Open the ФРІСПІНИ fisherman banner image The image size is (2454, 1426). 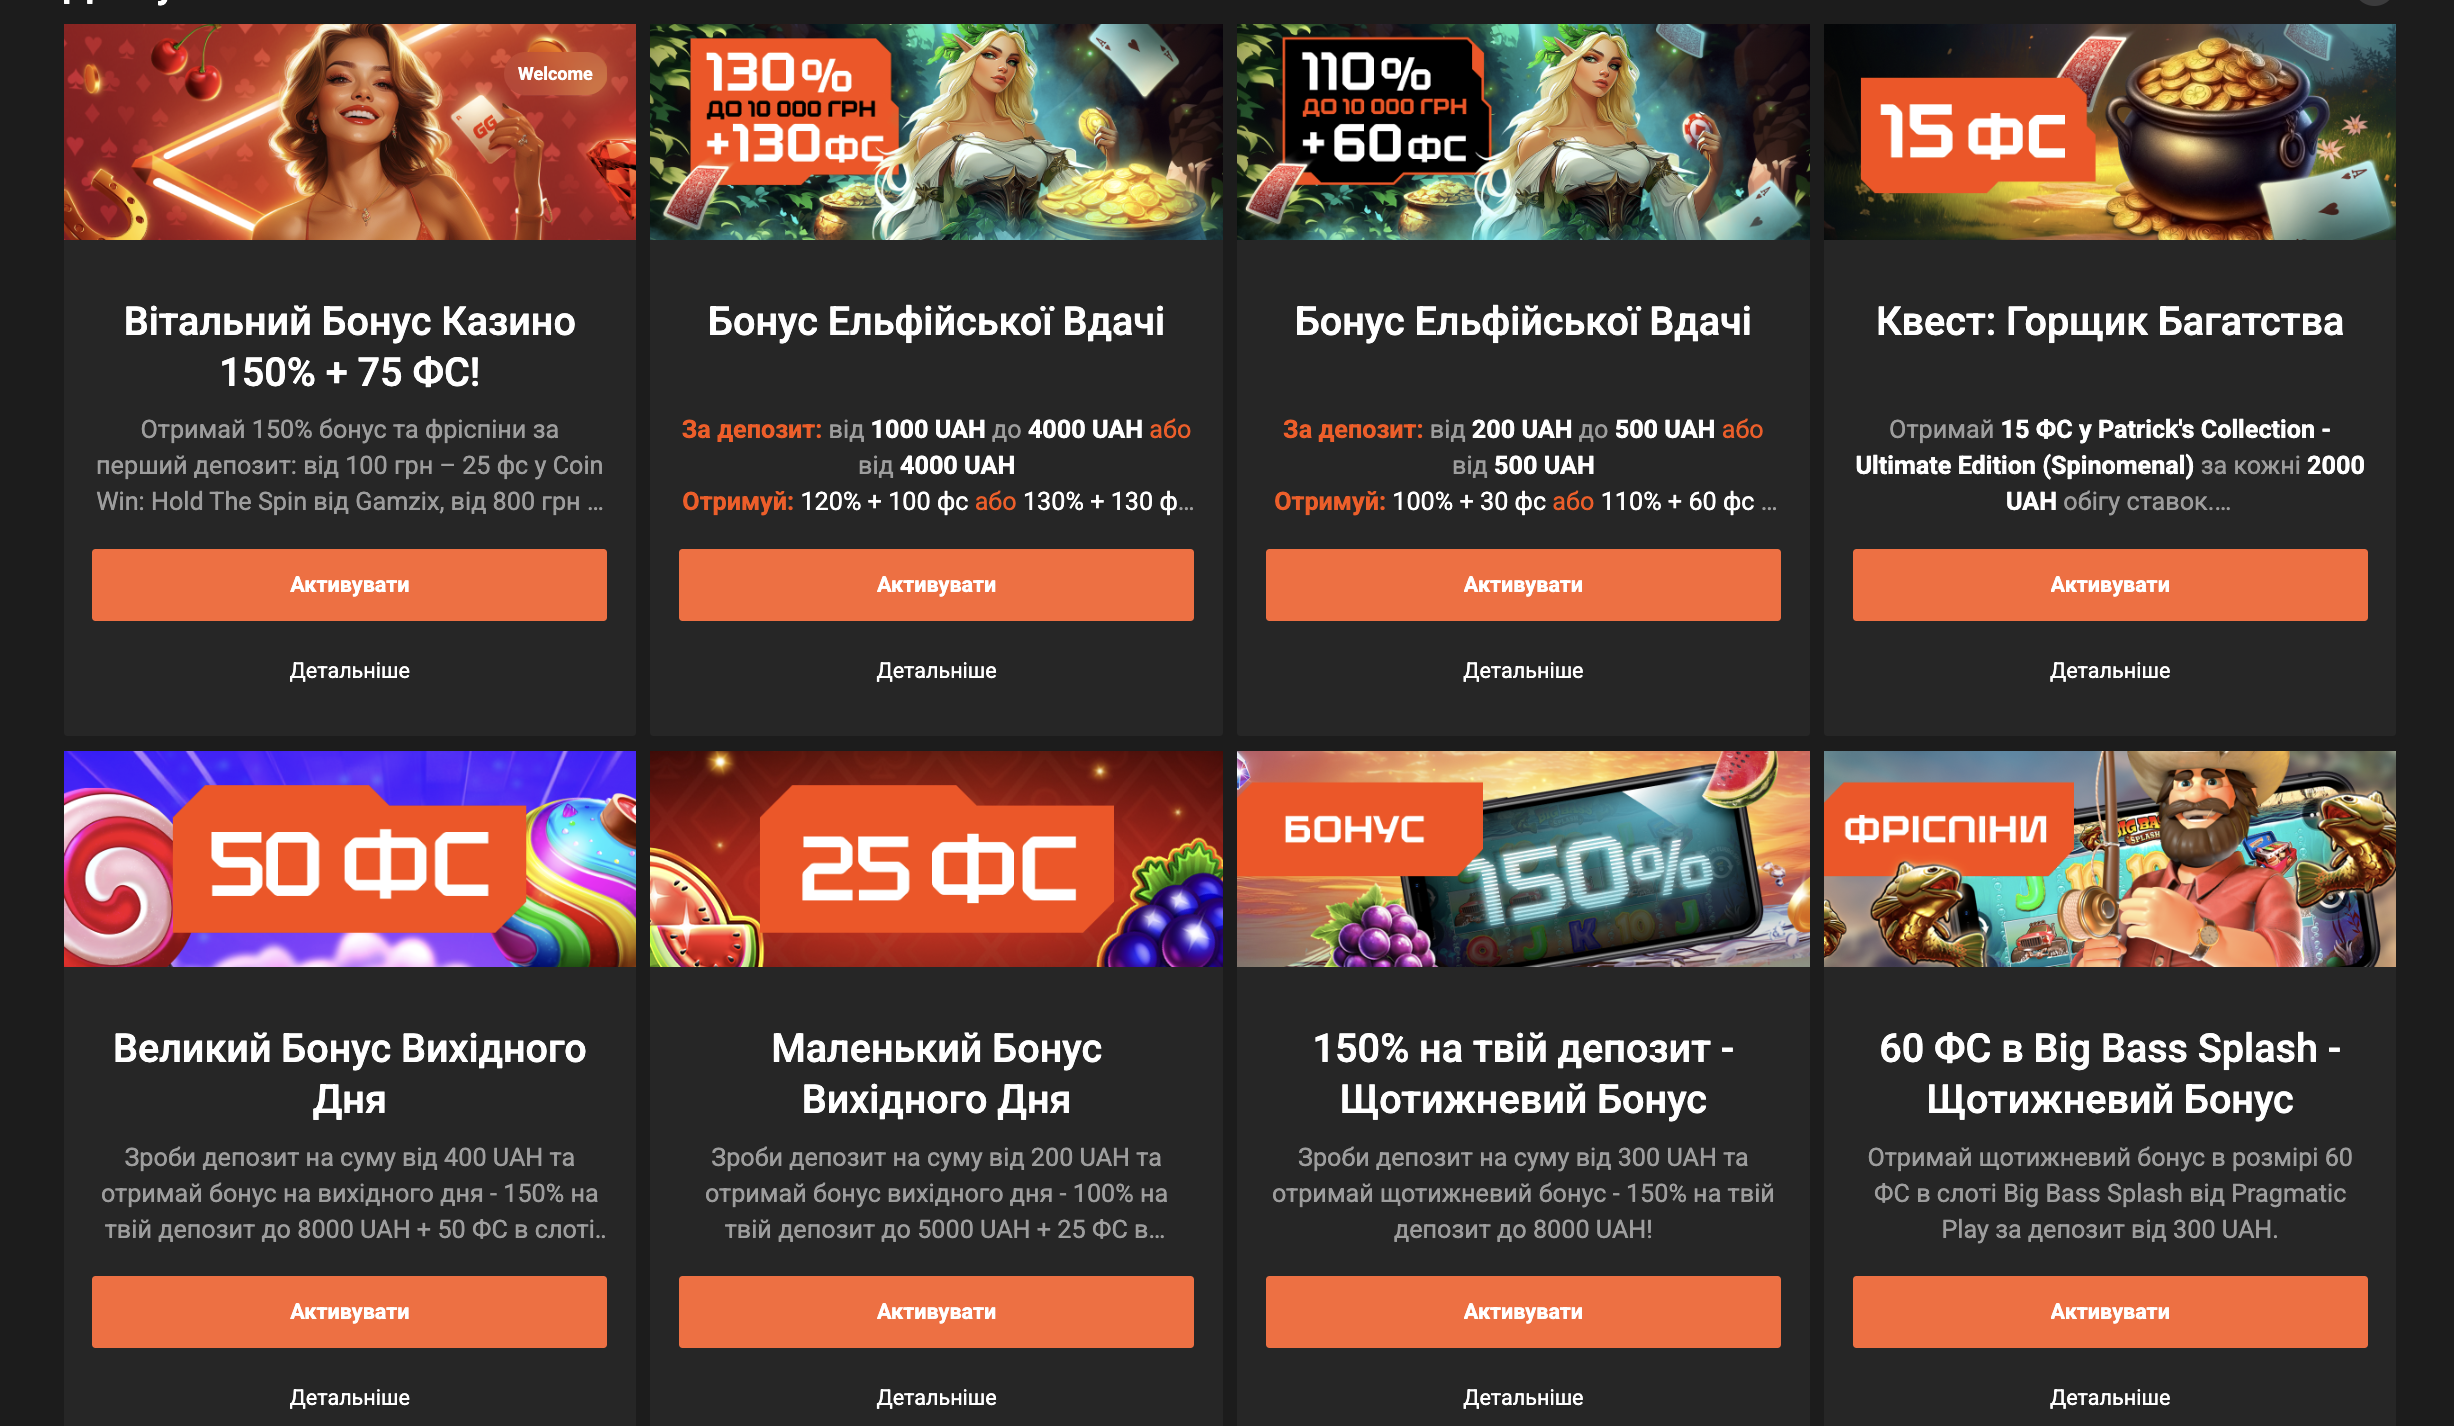(x=2110, y=859)
